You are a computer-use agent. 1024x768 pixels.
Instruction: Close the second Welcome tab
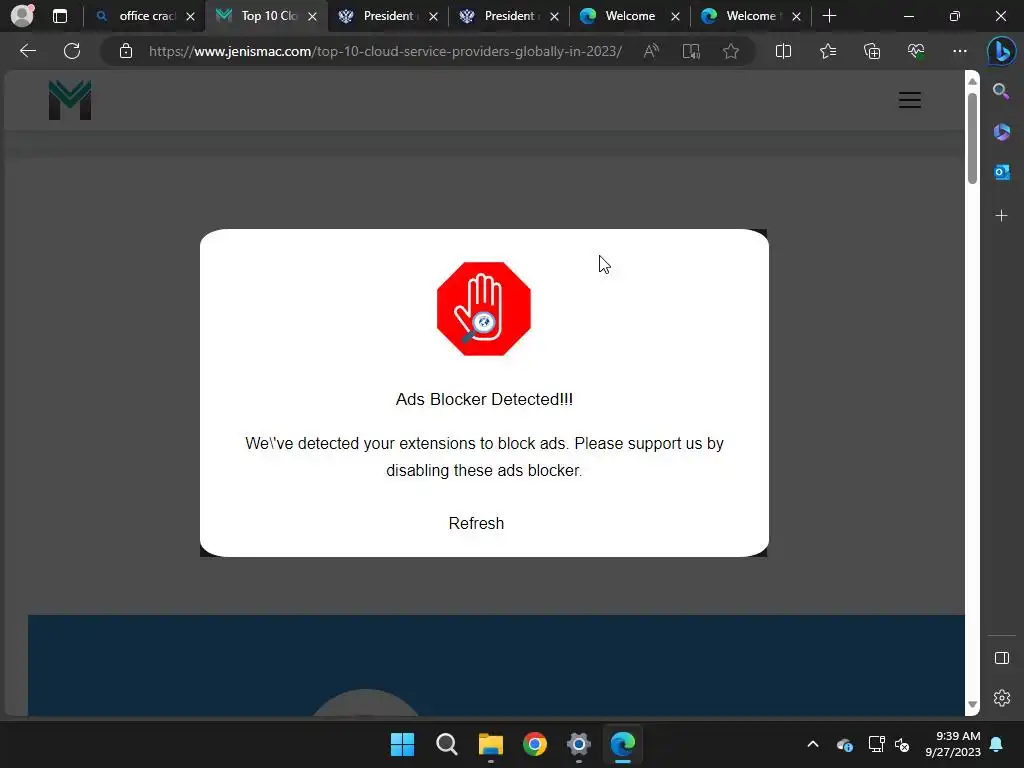tap(796, 16)
